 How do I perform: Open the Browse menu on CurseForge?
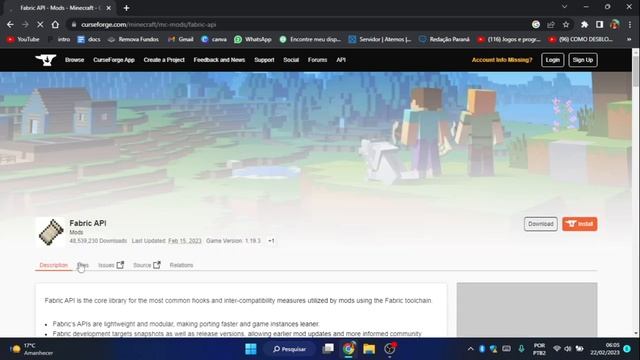(74, 60)
